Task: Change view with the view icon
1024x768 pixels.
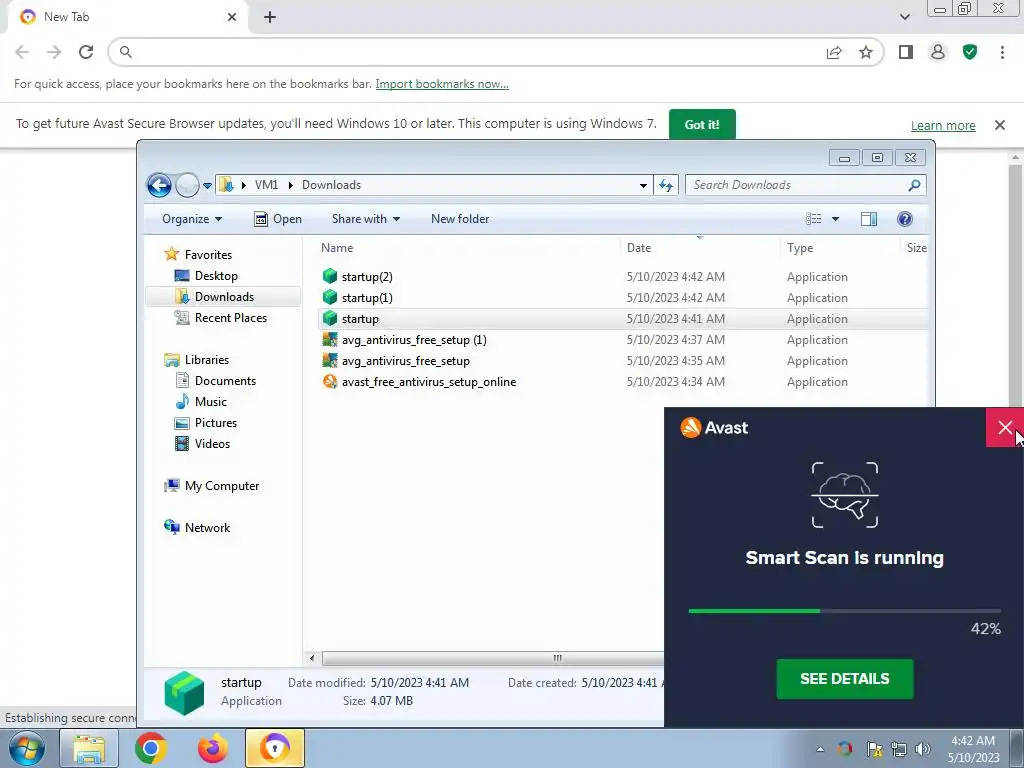Action: coord(814,219)
